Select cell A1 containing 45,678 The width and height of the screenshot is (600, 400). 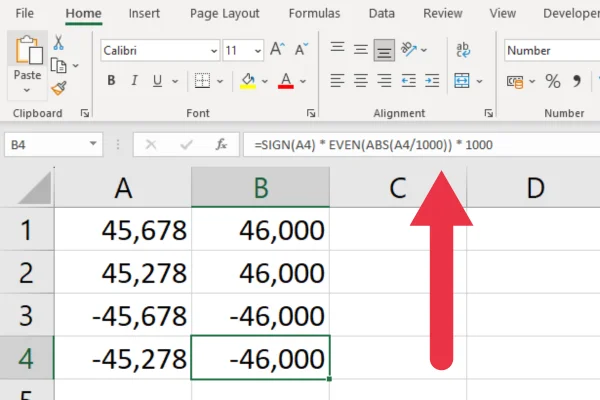click(x=123, y=230)
